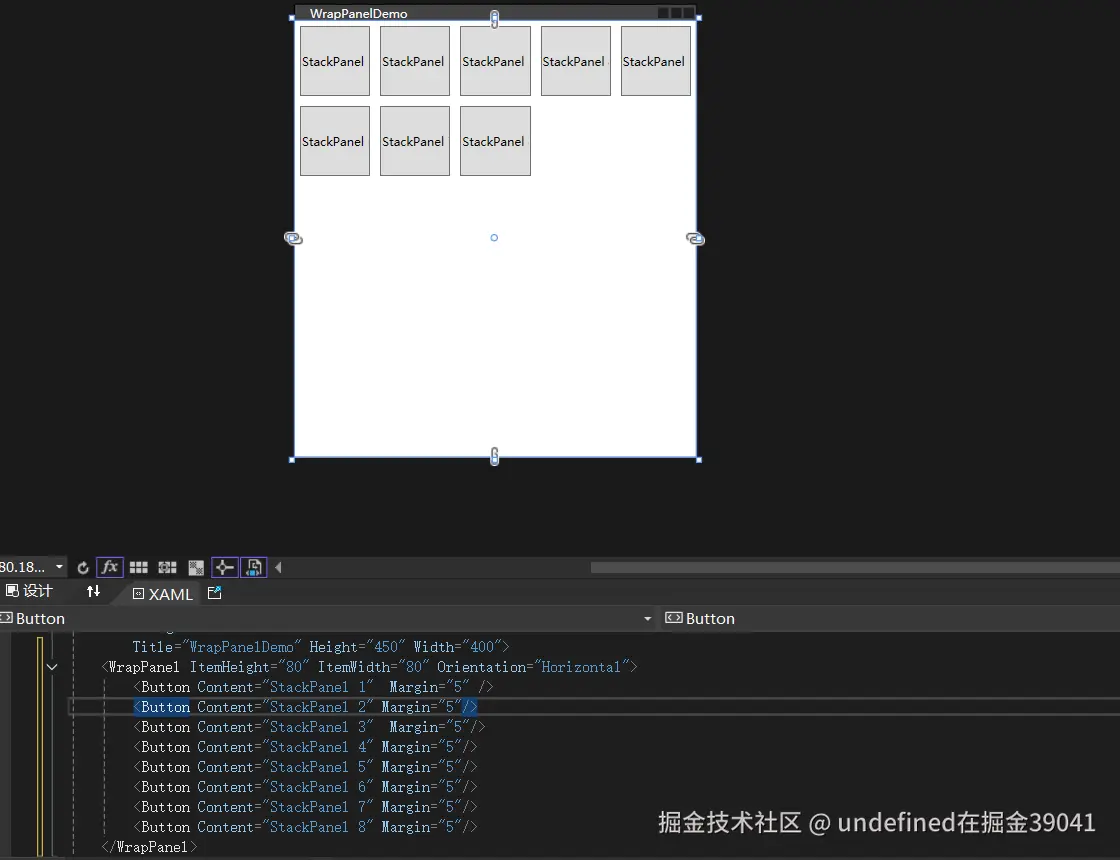Click code line with "StackPanel 8"

coord(305,827)
